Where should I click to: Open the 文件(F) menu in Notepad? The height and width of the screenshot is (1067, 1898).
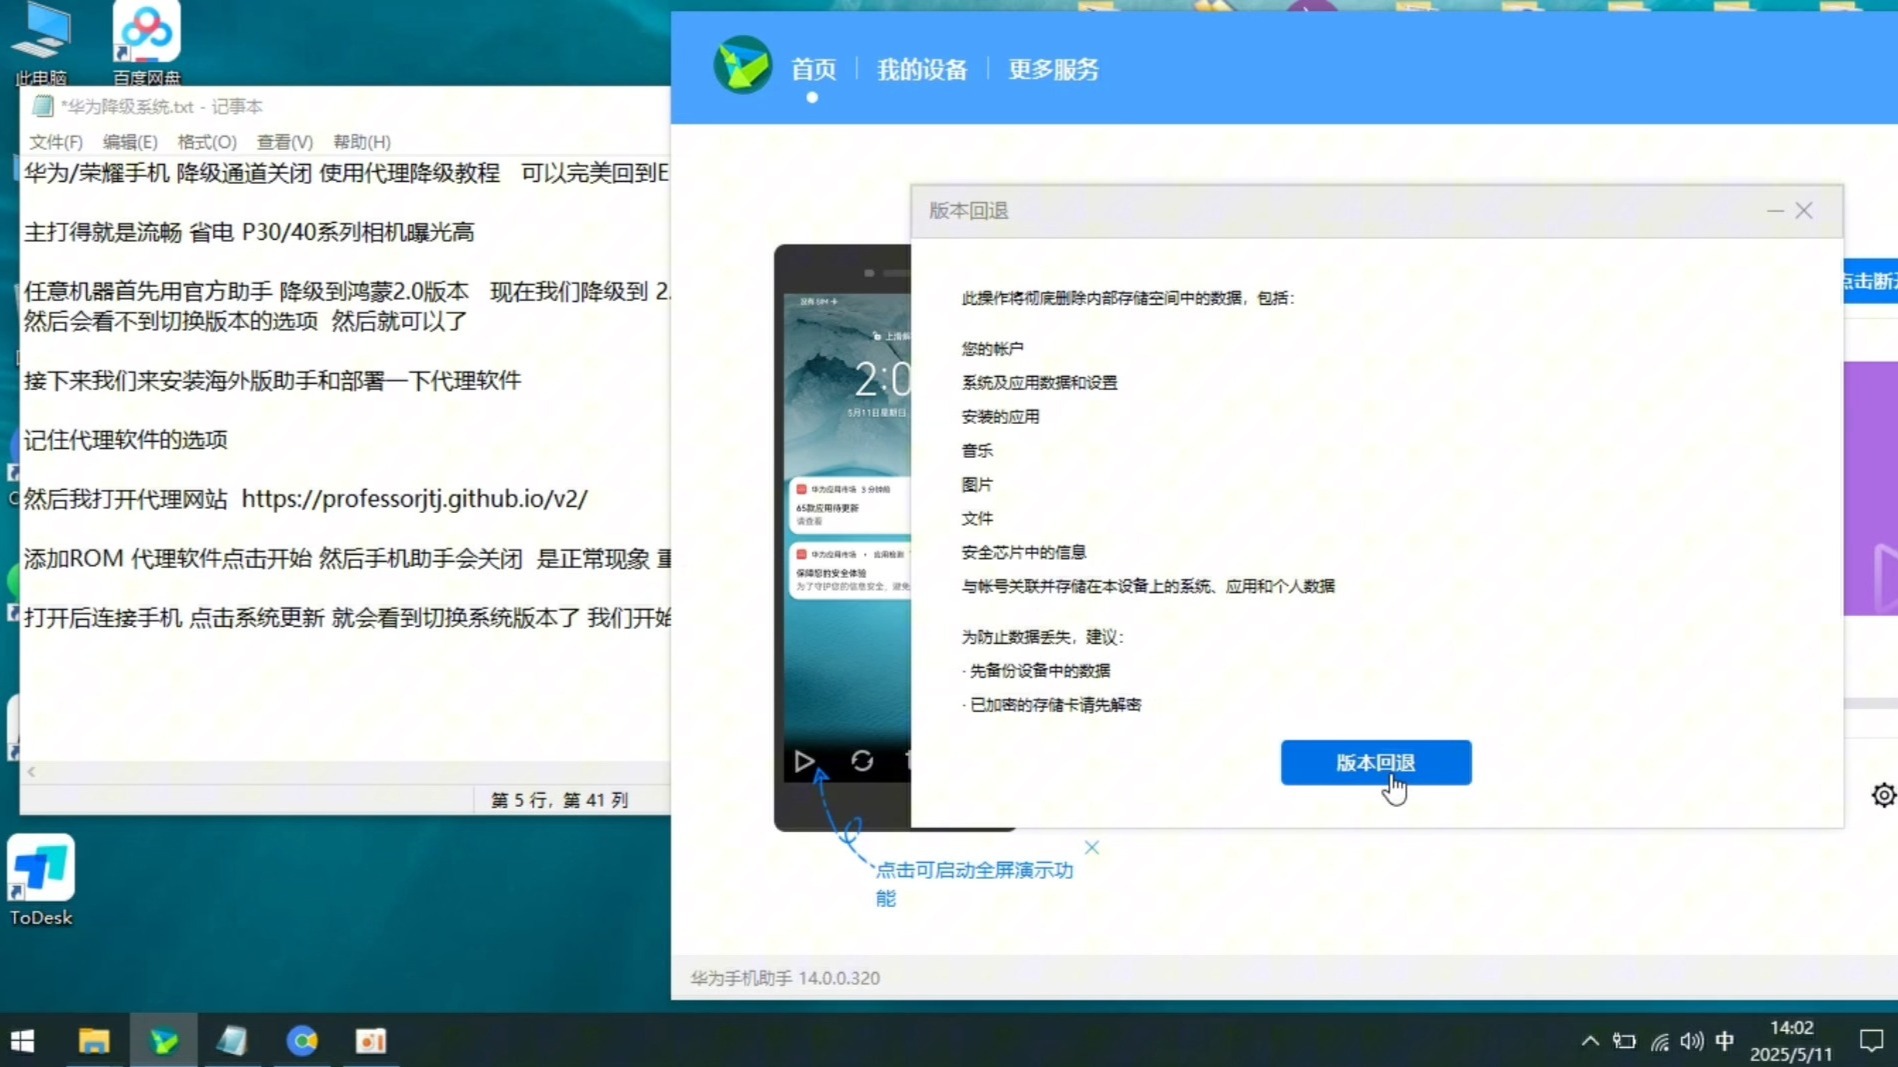[56, 142]
